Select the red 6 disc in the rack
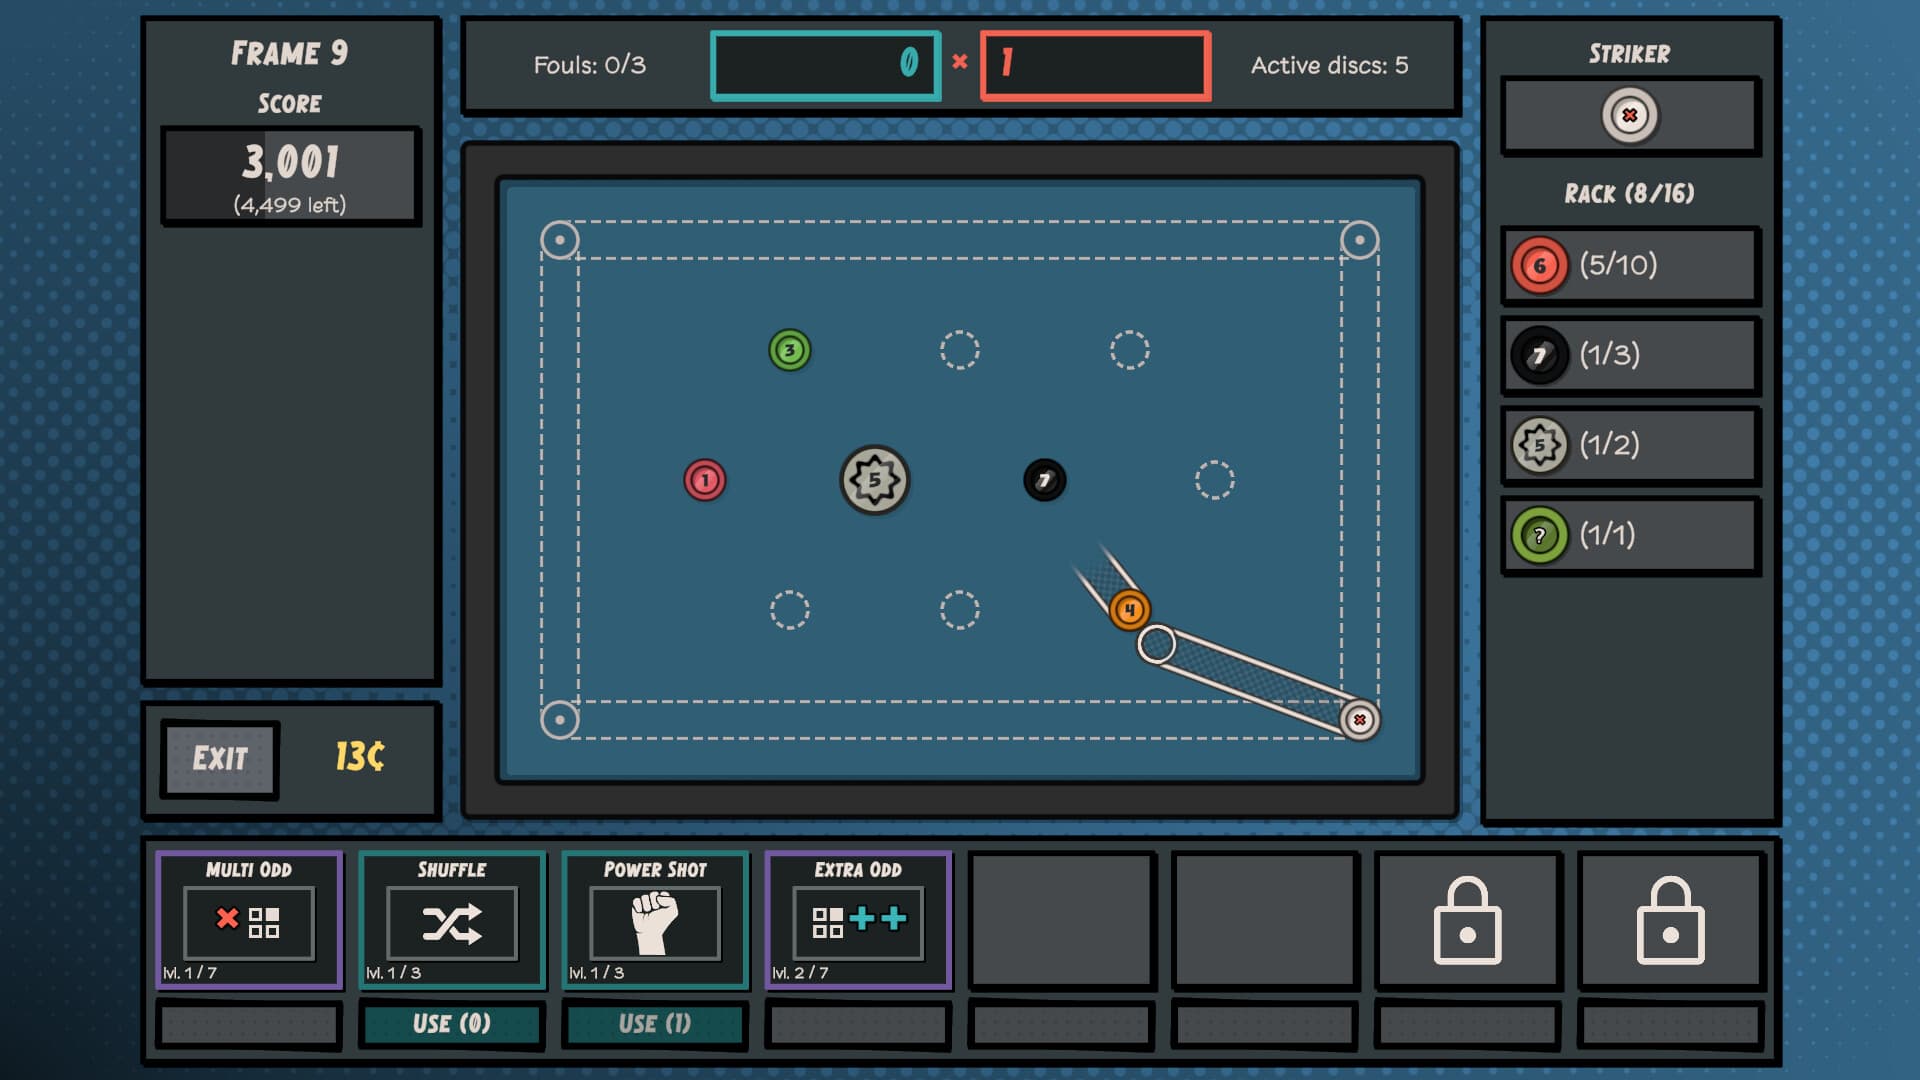 click(1540, 265)
